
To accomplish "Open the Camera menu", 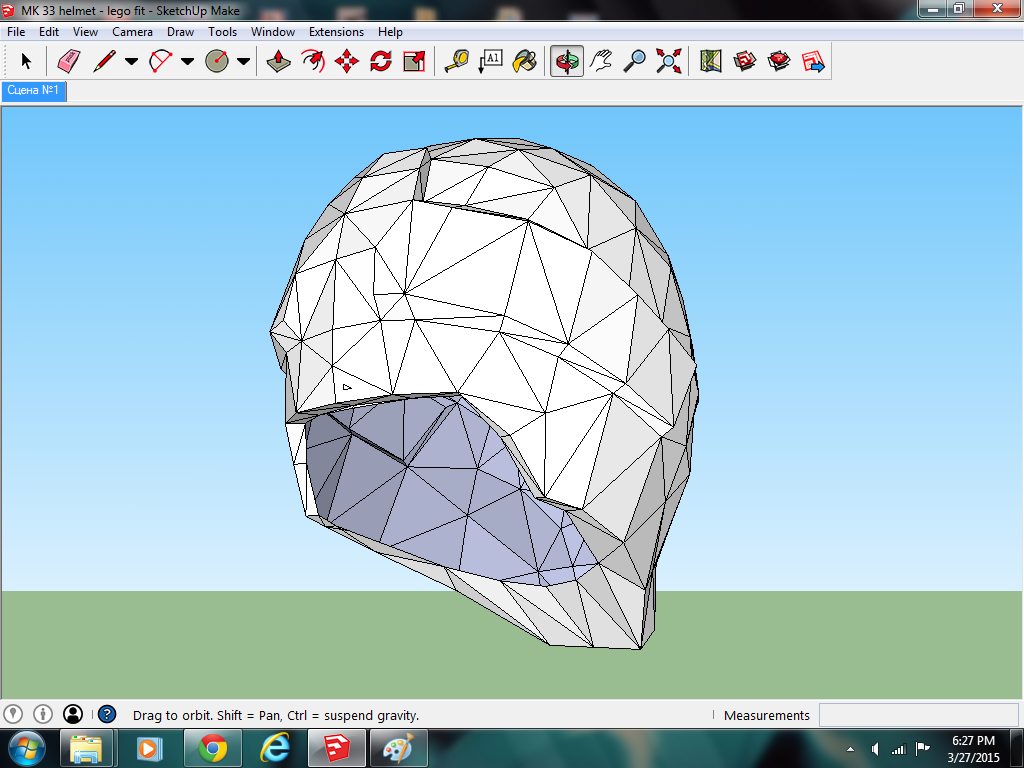I will tap(132, 32).
